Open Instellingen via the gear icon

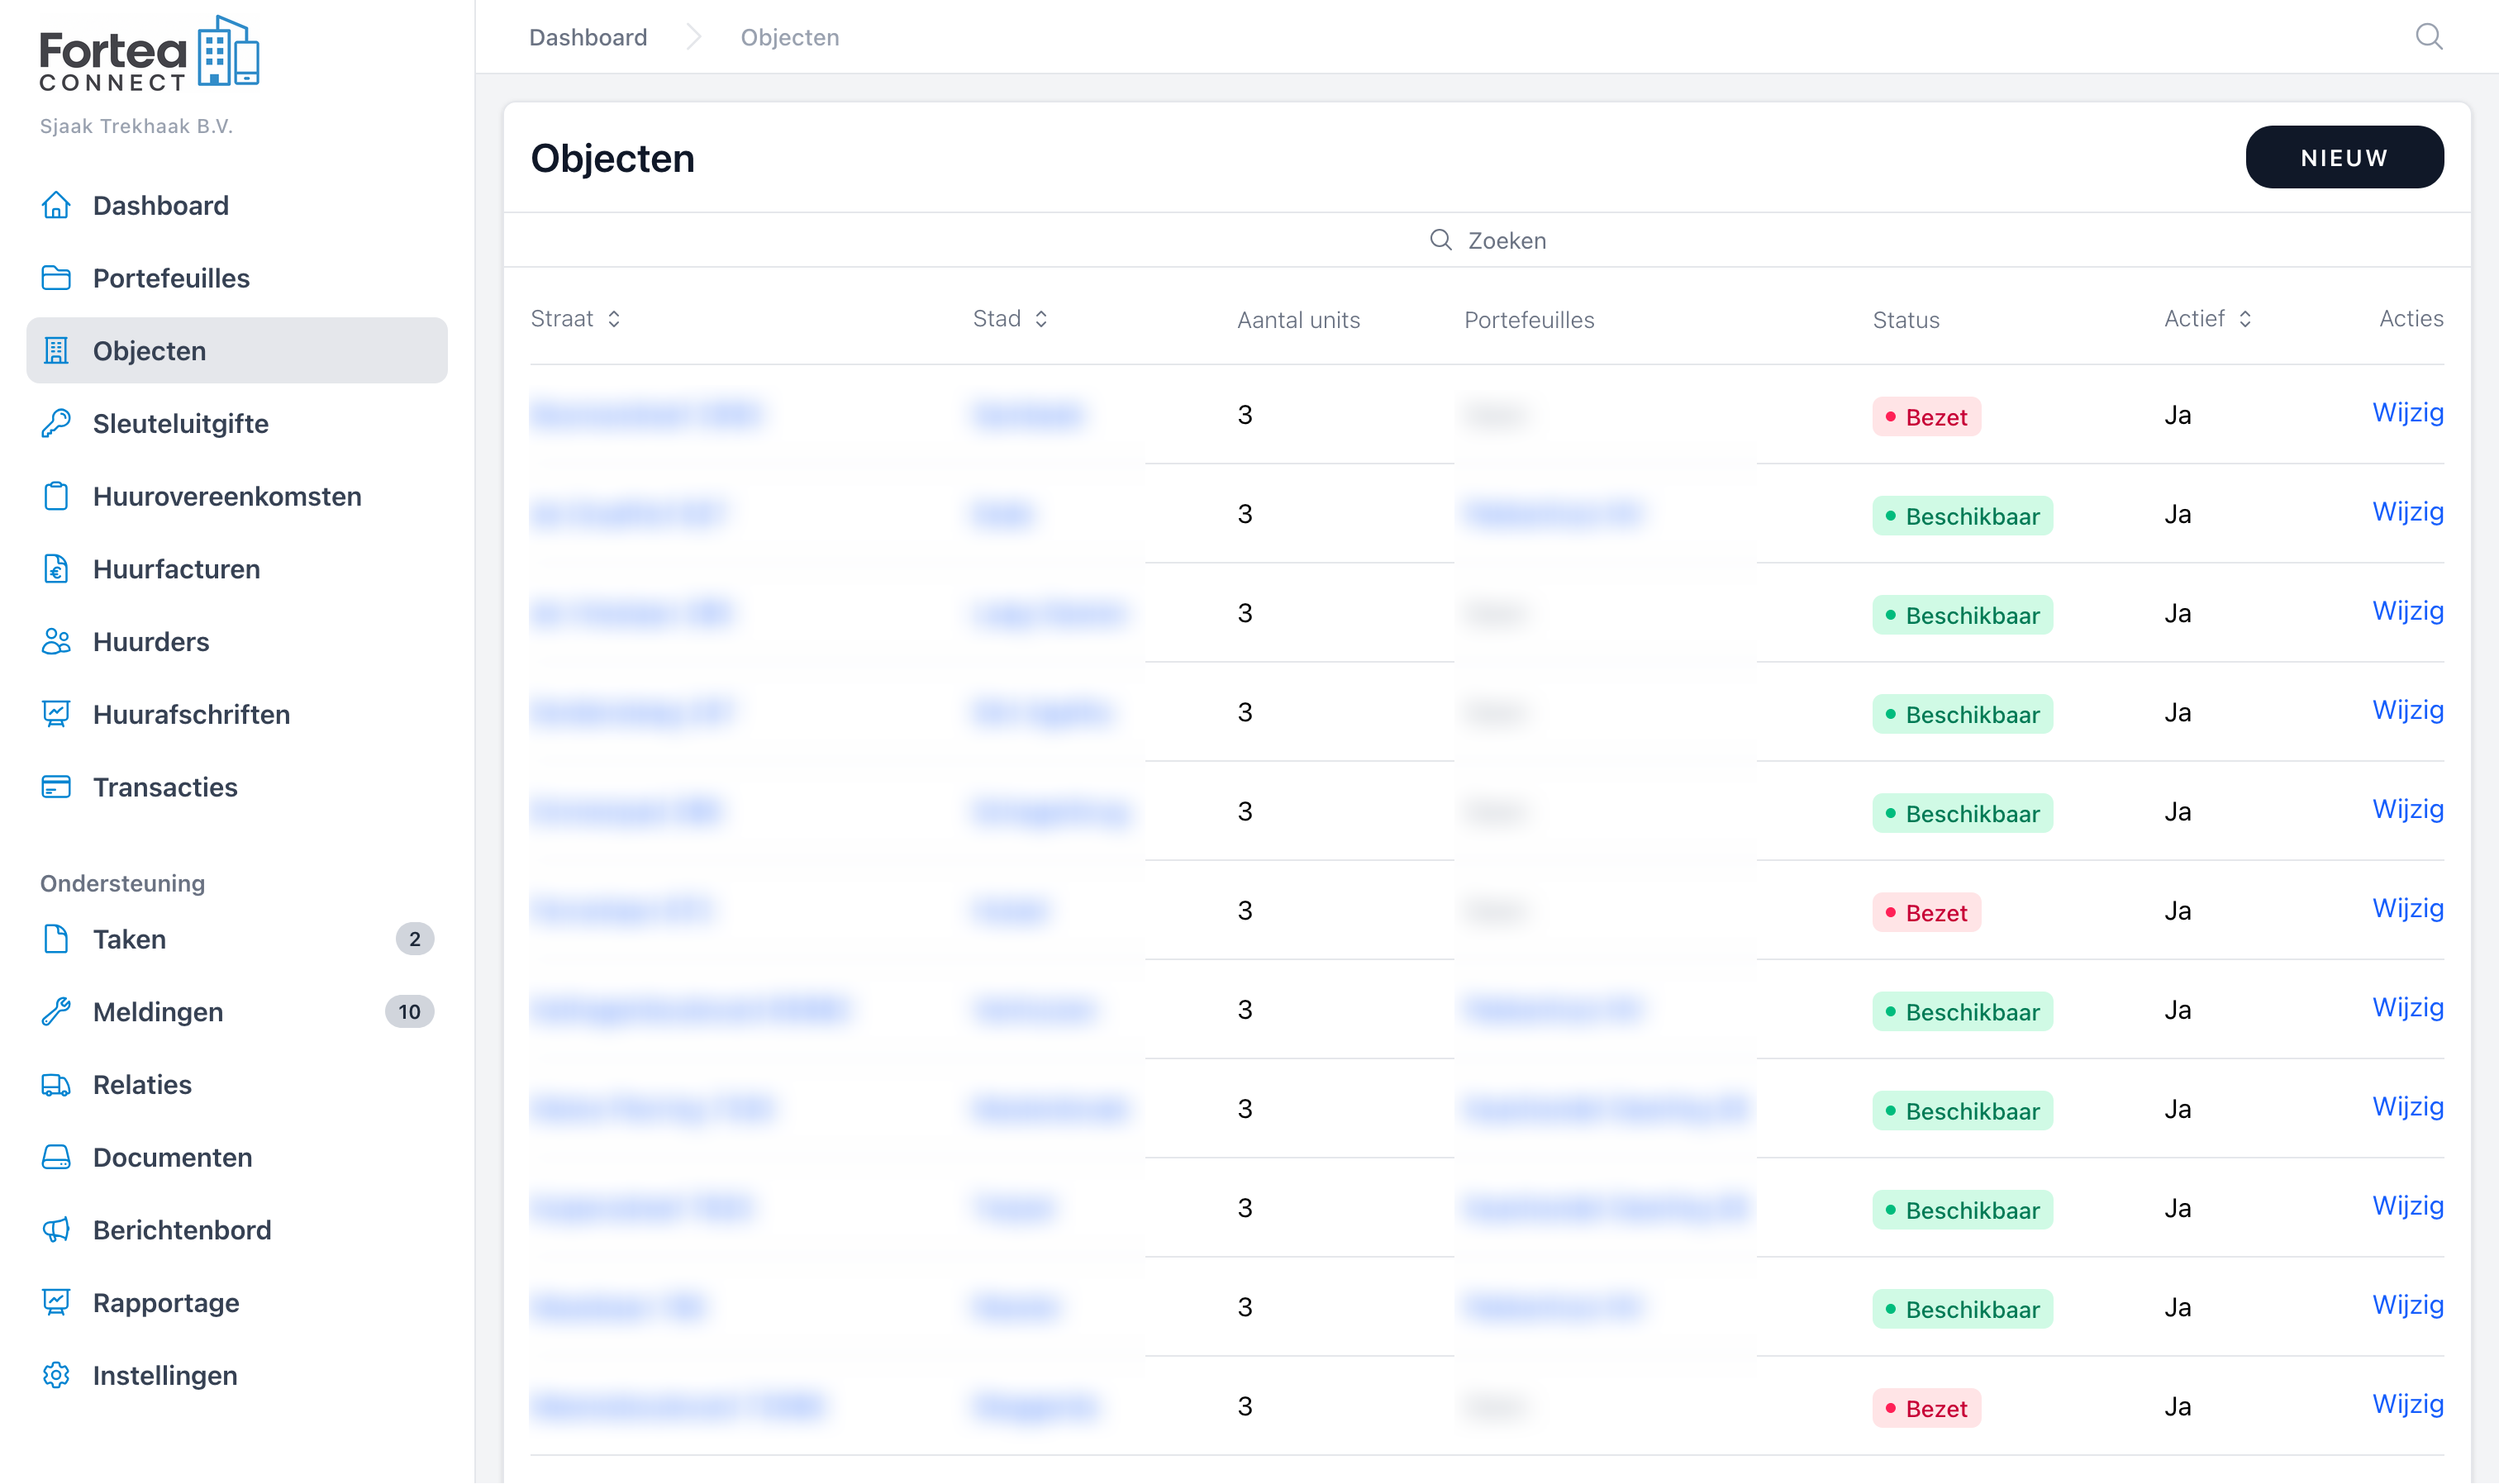pos(56,1375)
